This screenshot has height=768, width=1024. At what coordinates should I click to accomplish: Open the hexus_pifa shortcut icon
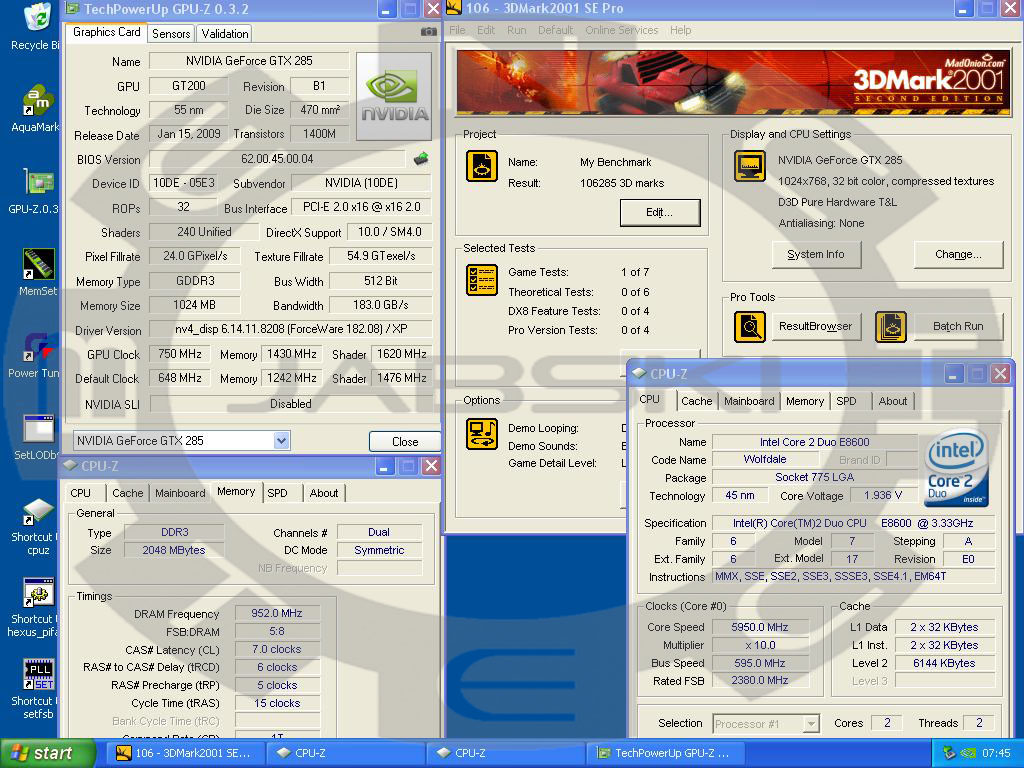38,593
